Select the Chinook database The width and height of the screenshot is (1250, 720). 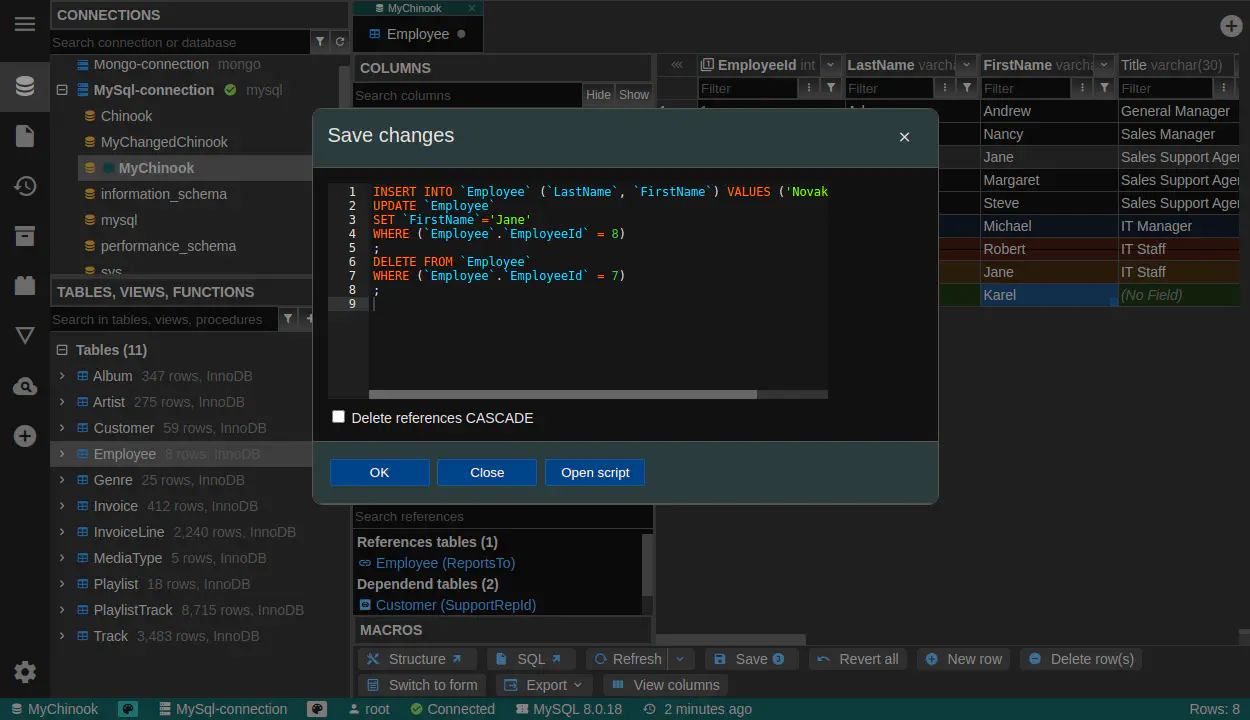click(126, 116)
